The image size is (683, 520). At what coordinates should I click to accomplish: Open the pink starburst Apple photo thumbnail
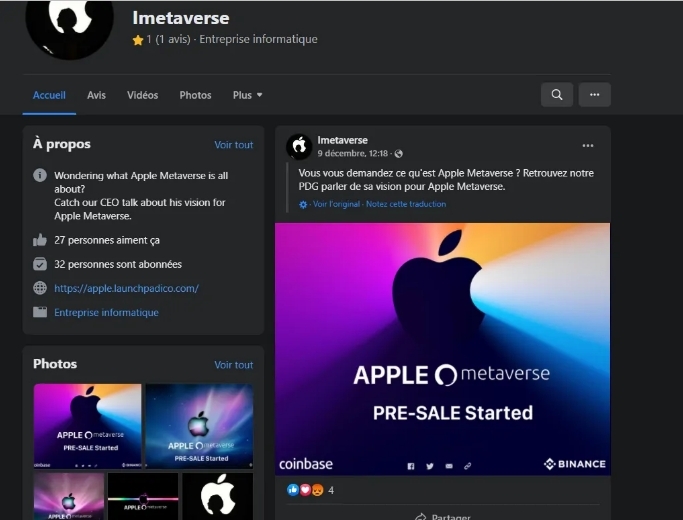[69, 496]
